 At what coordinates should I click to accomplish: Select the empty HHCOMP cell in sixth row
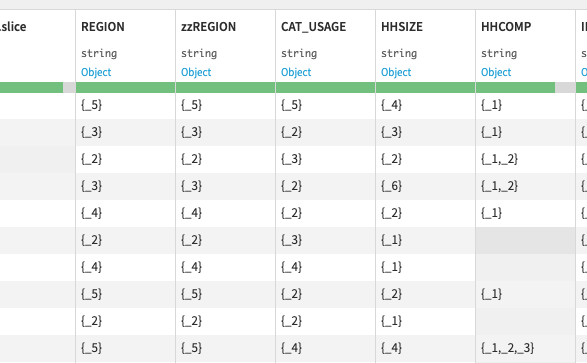tap(526, 240)
